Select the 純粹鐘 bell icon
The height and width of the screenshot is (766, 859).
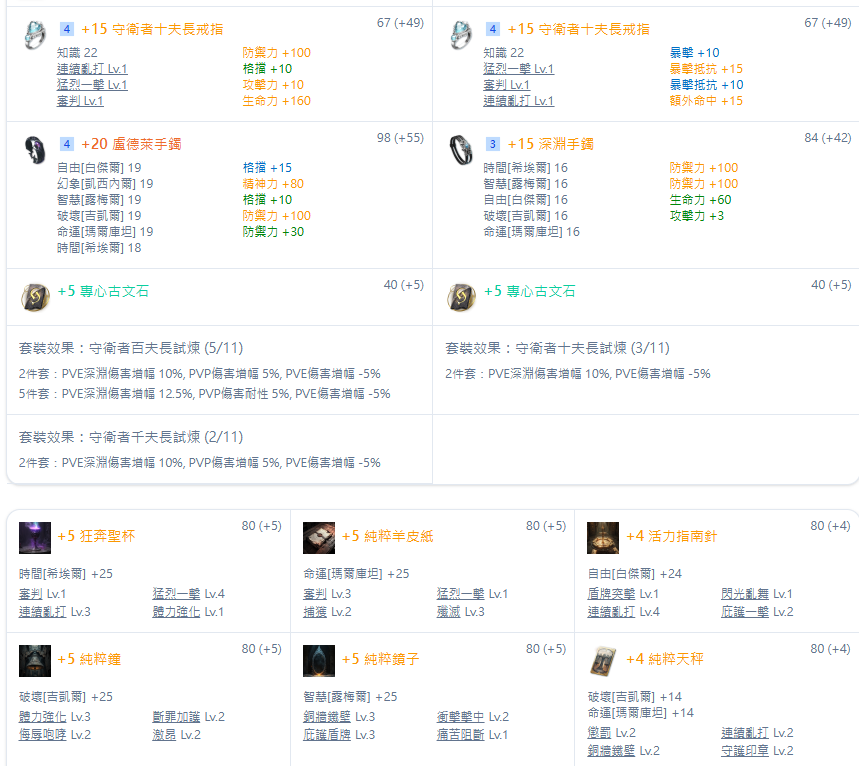(35, 661)
